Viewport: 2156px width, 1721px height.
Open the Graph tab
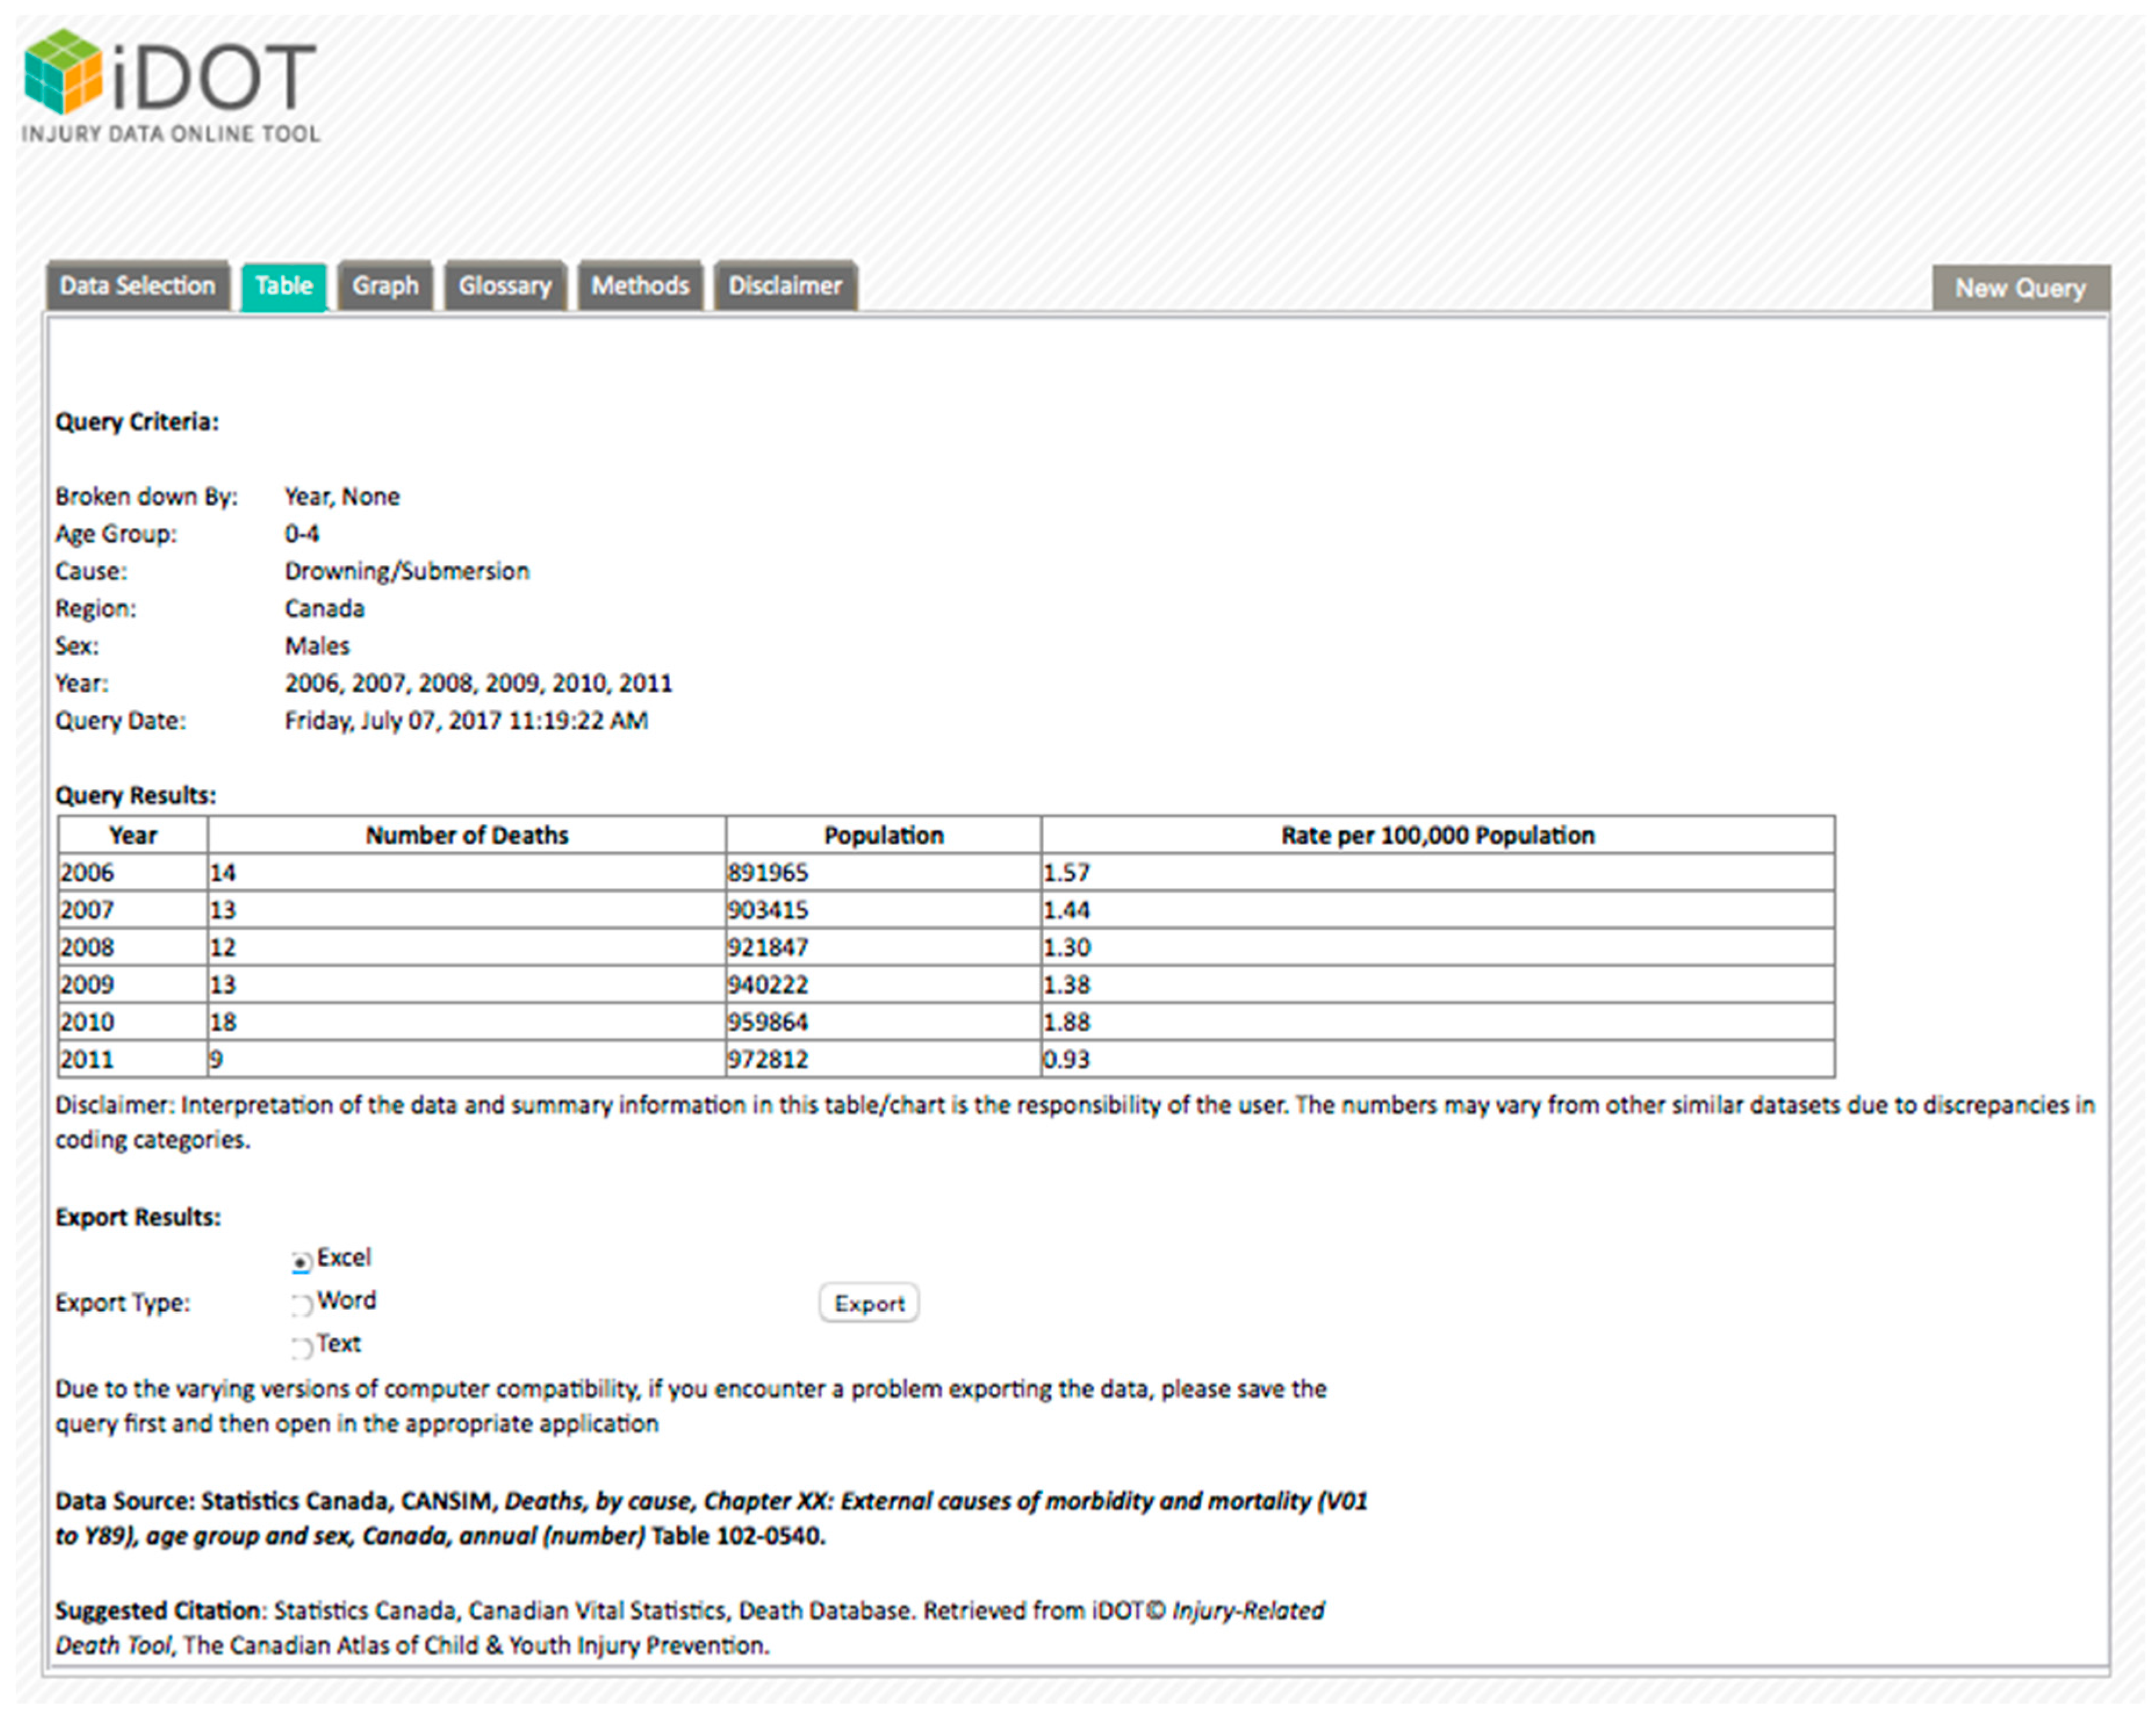click(x=385, y=286)
